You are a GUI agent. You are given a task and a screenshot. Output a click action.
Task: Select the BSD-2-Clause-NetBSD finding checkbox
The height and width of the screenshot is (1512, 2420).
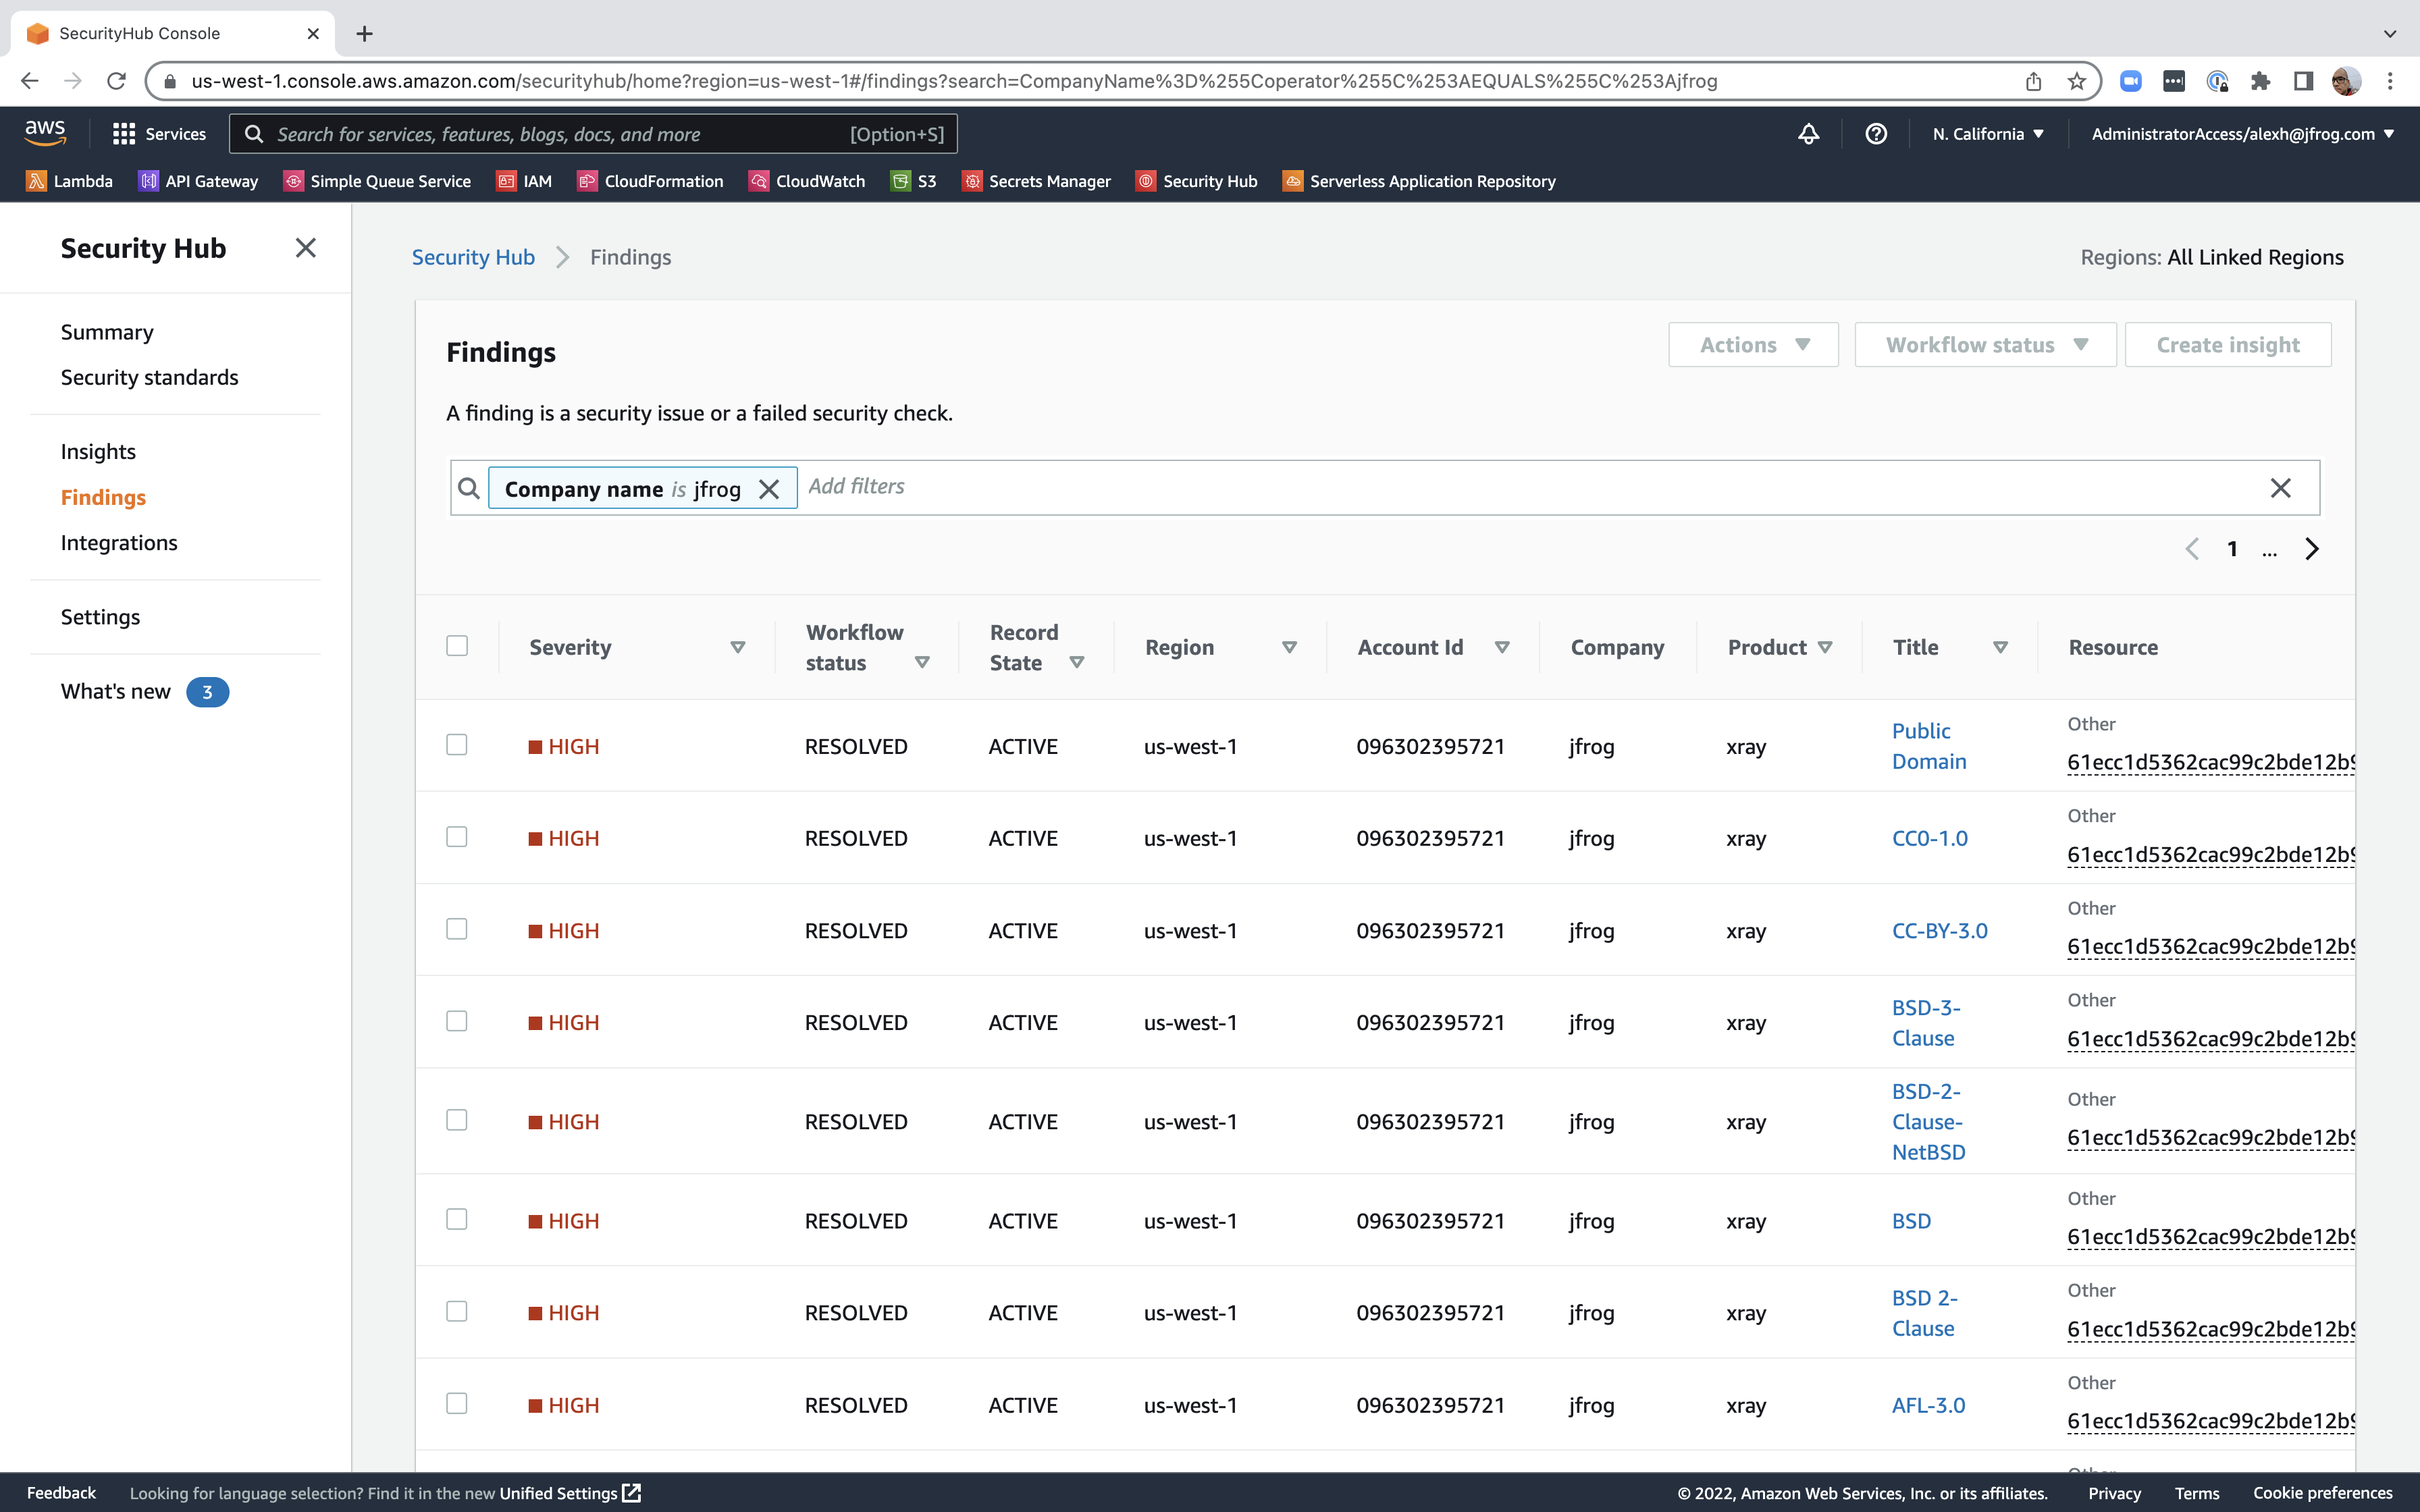click(457, 1120)
